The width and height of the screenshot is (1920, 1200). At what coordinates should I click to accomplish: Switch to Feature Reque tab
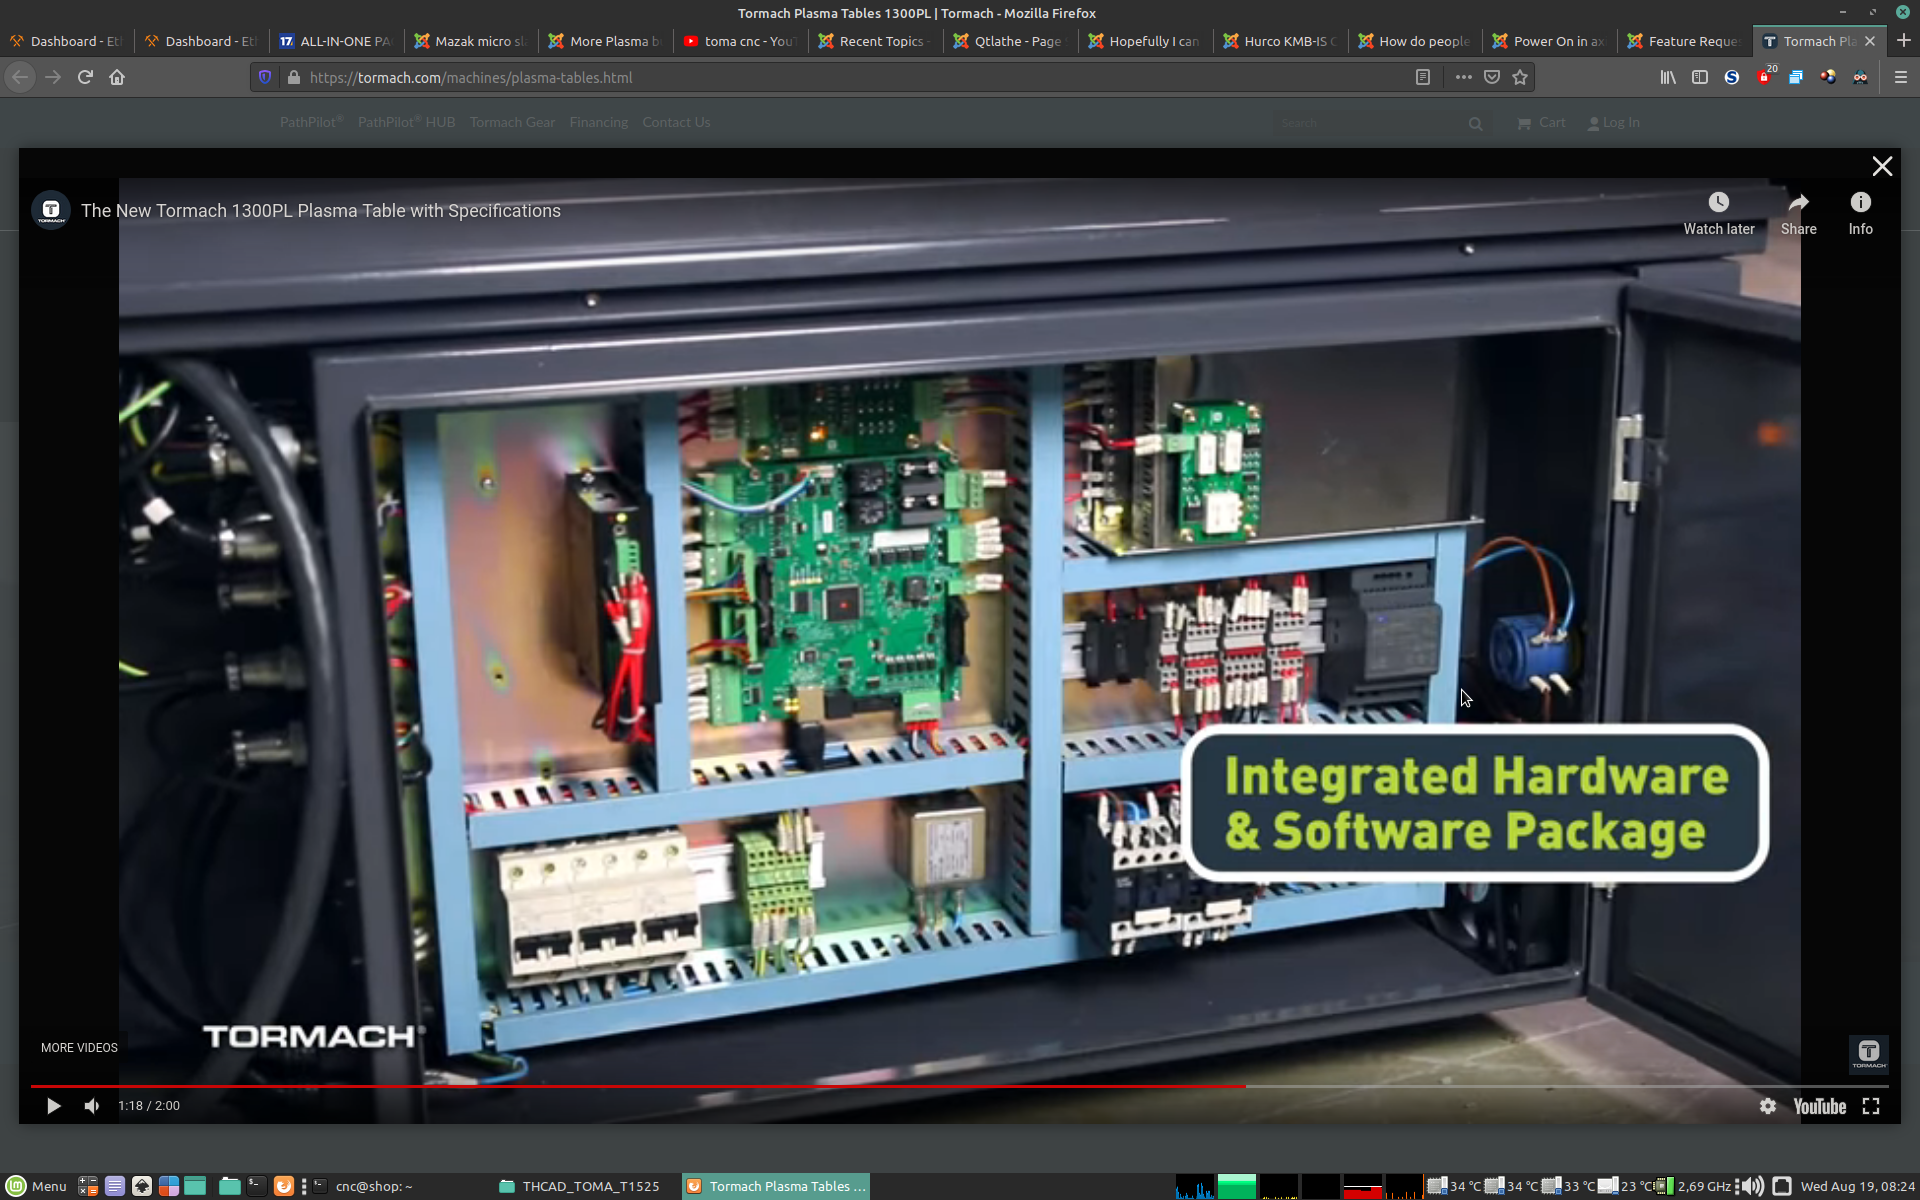point(1684,41)
